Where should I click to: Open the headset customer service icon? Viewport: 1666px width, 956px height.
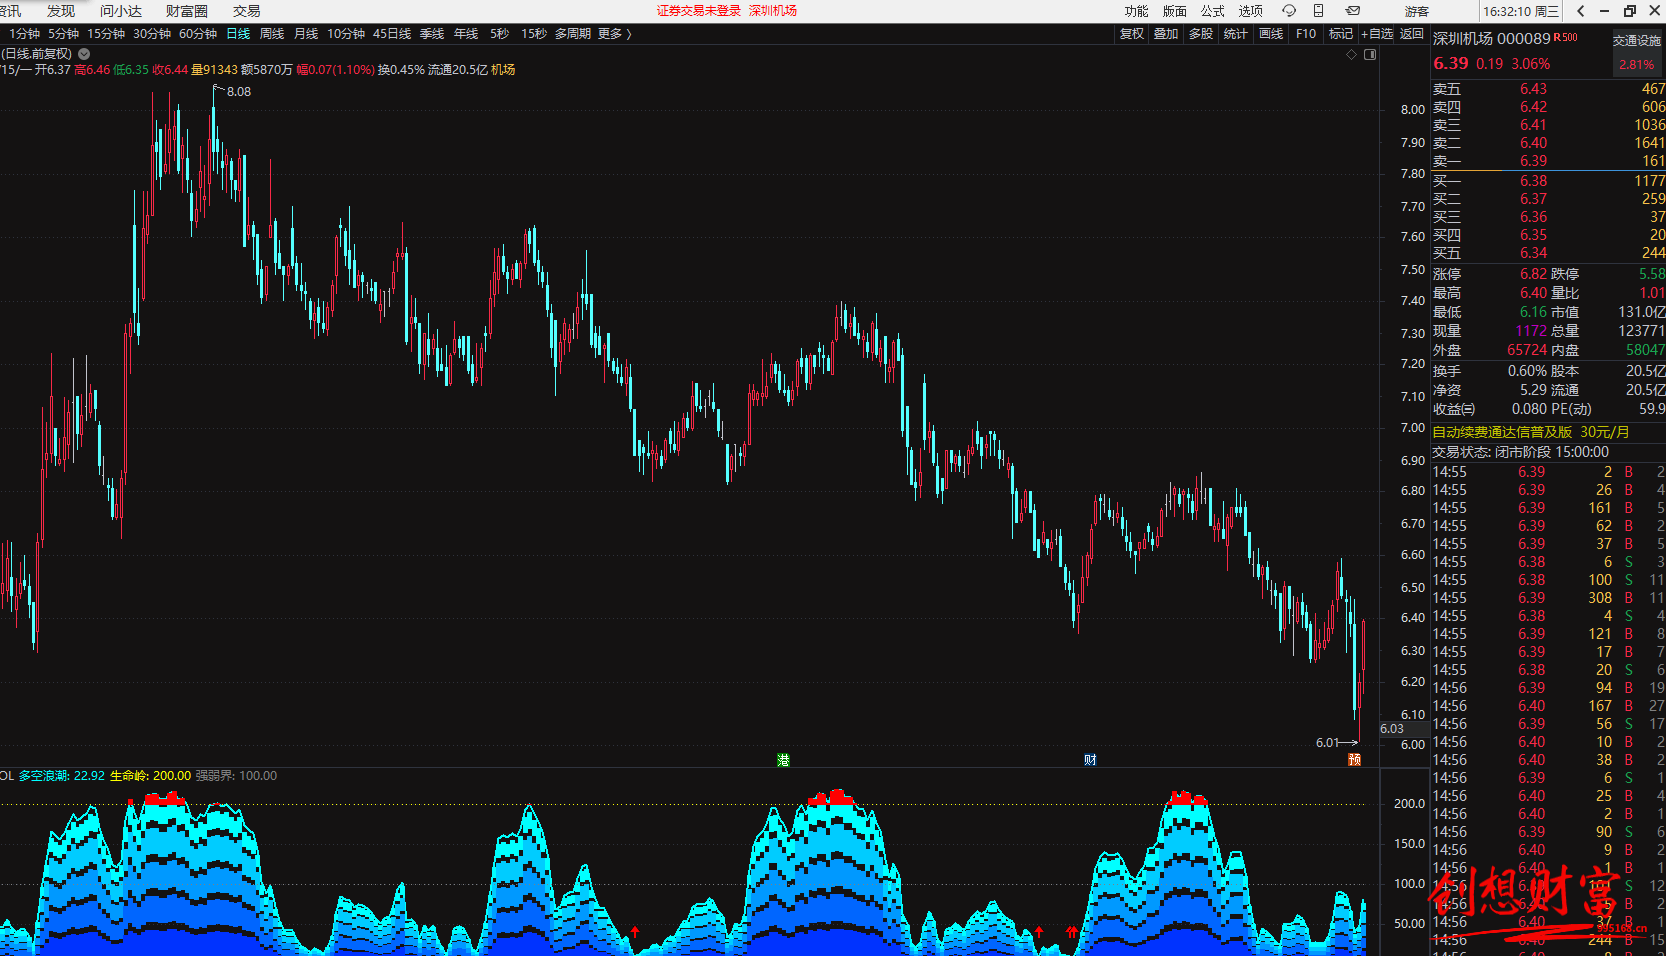point(1289,11)
